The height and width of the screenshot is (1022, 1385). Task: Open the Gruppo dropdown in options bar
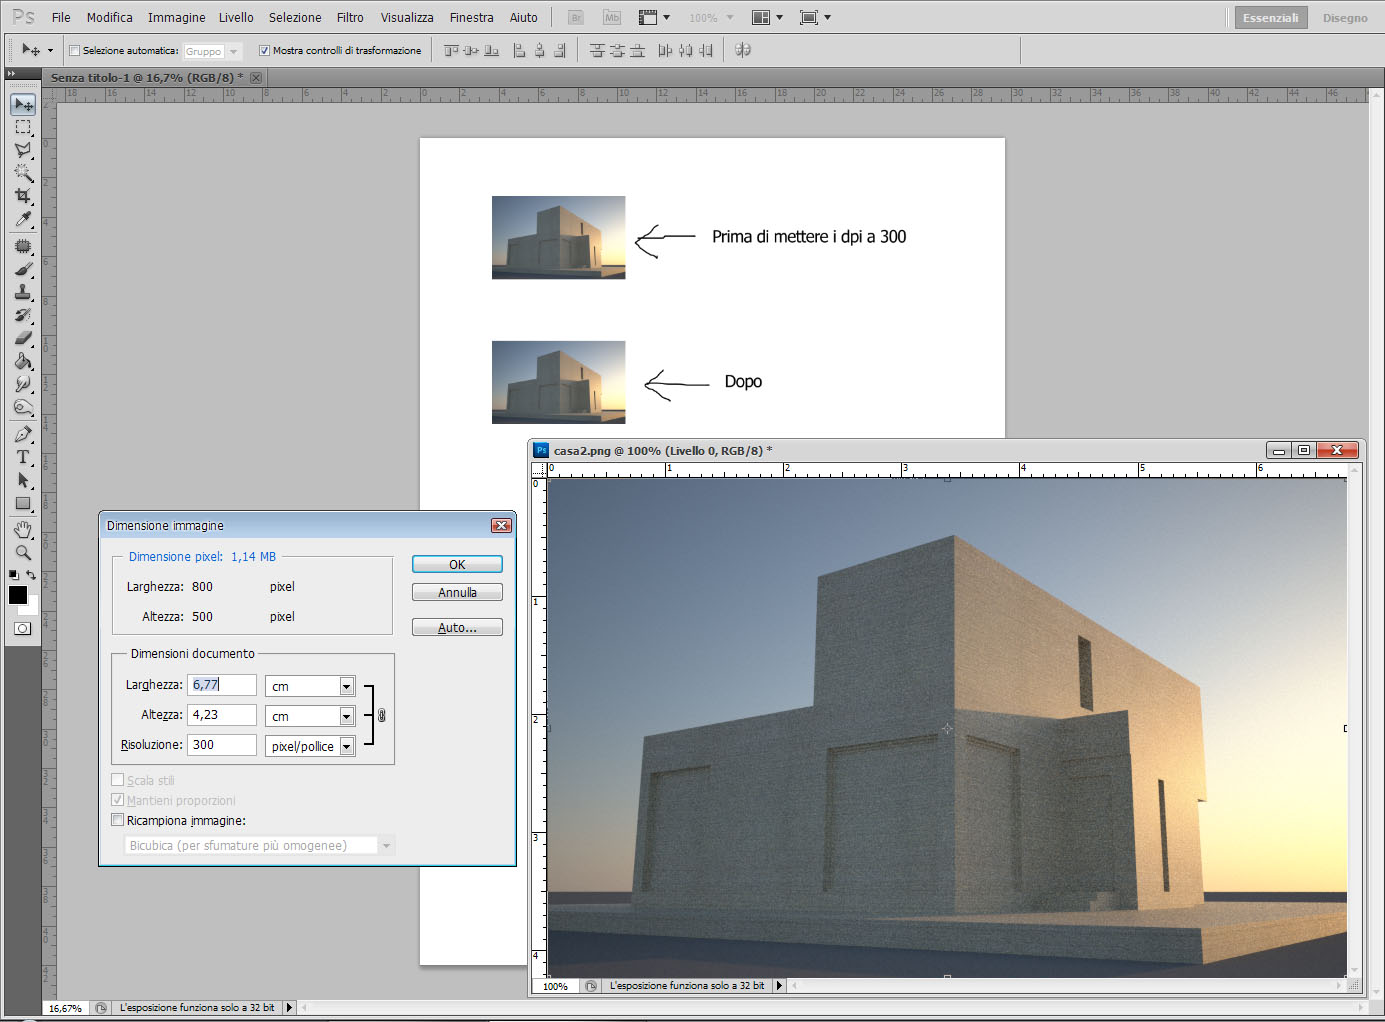point(212,51)
